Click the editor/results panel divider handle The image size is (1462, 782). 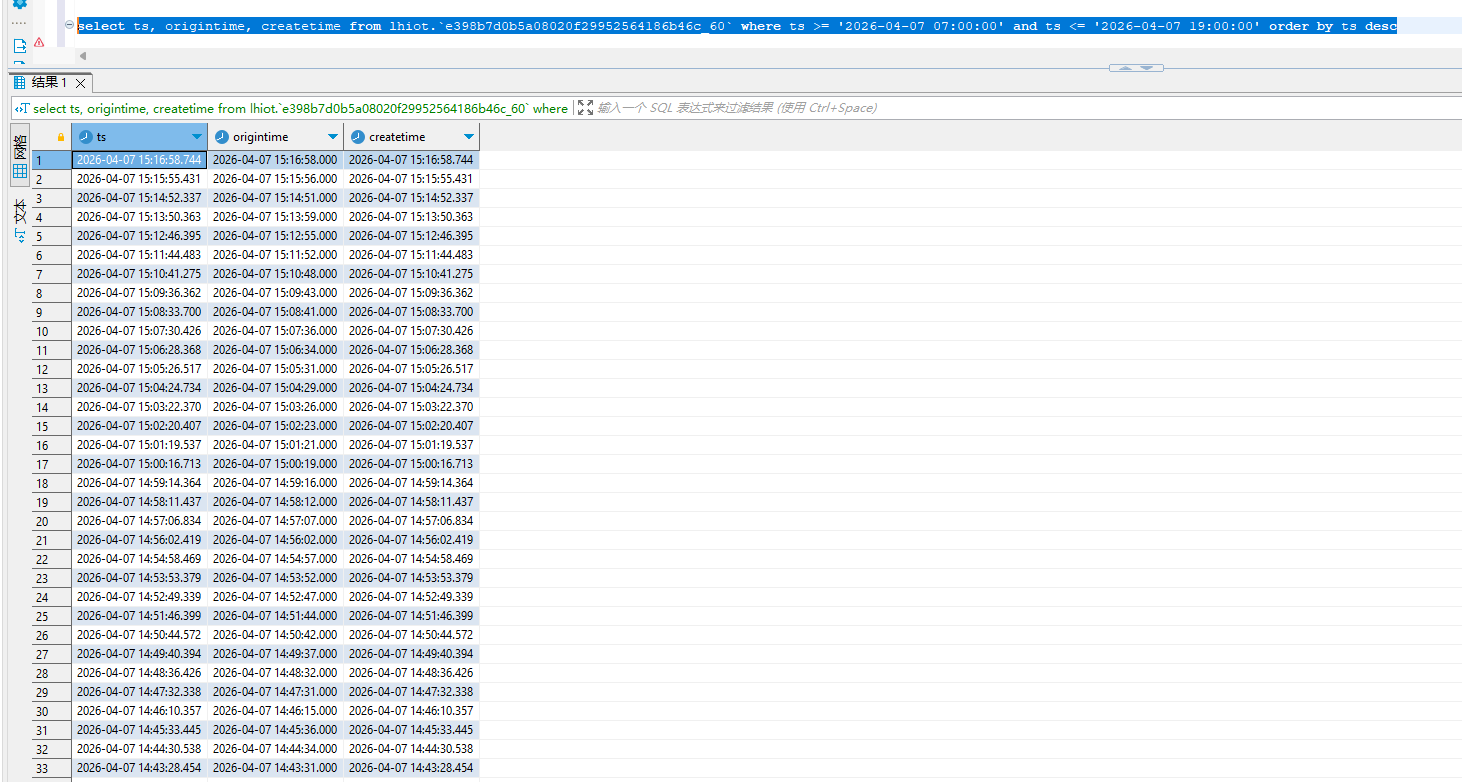coord(1136,68)
